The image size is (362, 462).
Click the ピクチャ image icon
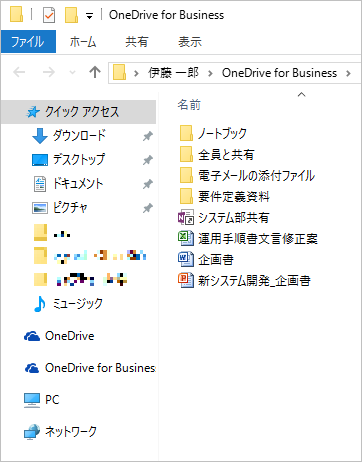click(x=40, y=208)
